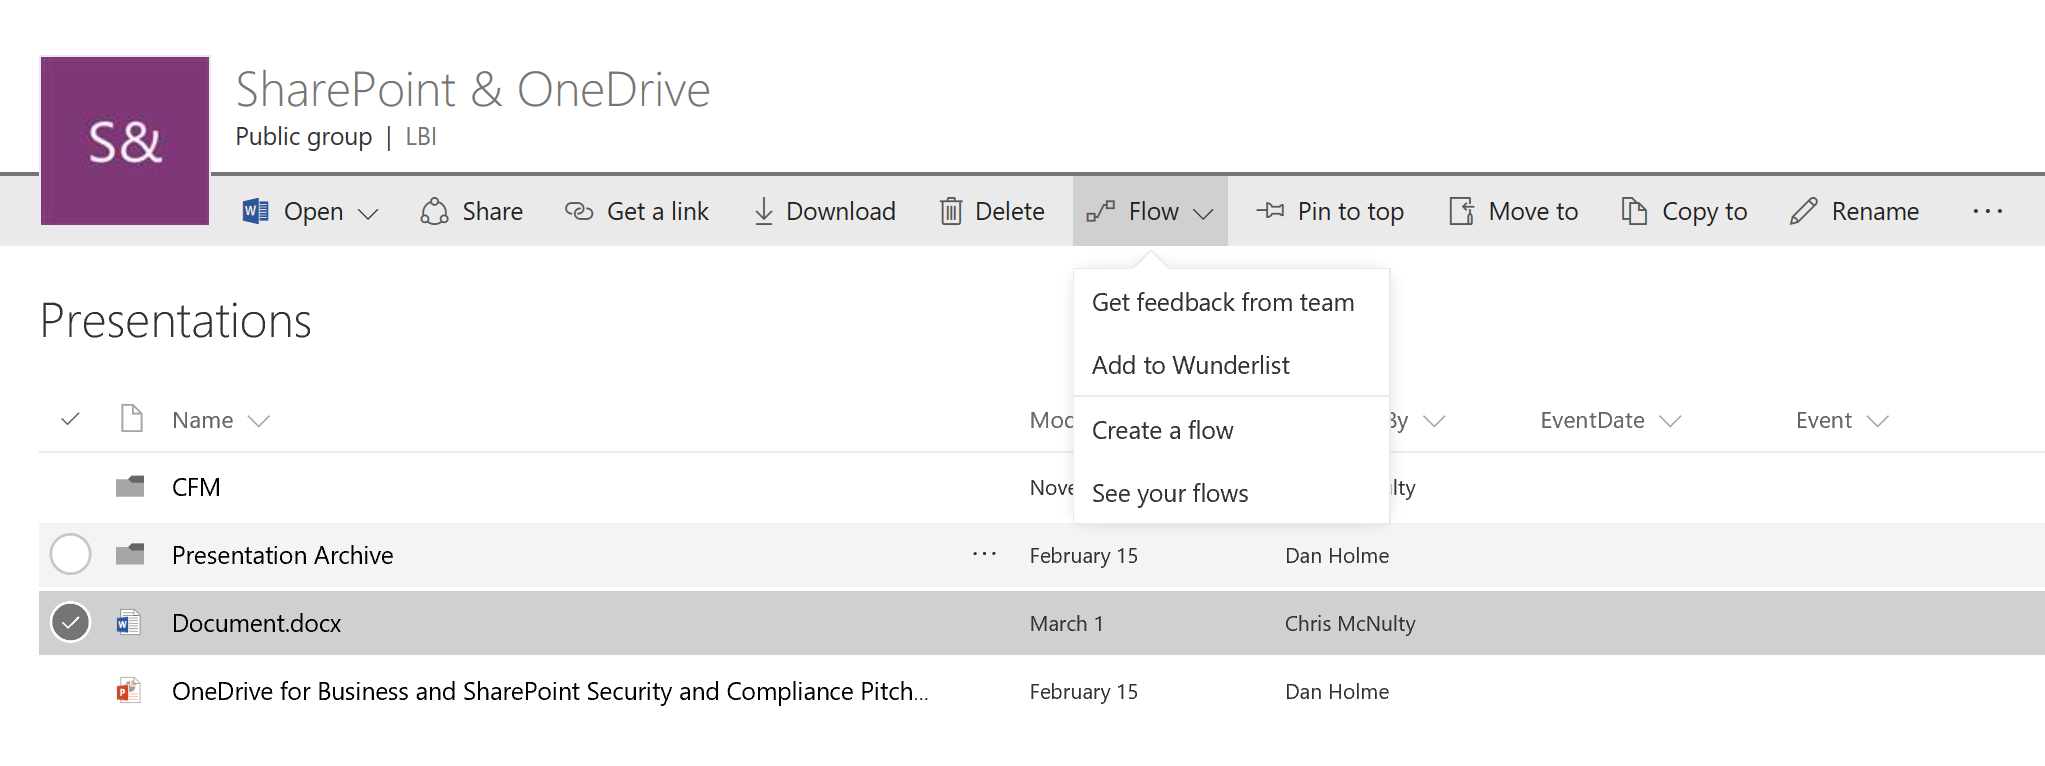Open toolbar overflow ellipsis menu
Screen dimensions: 2045x766
point(1987,211)
